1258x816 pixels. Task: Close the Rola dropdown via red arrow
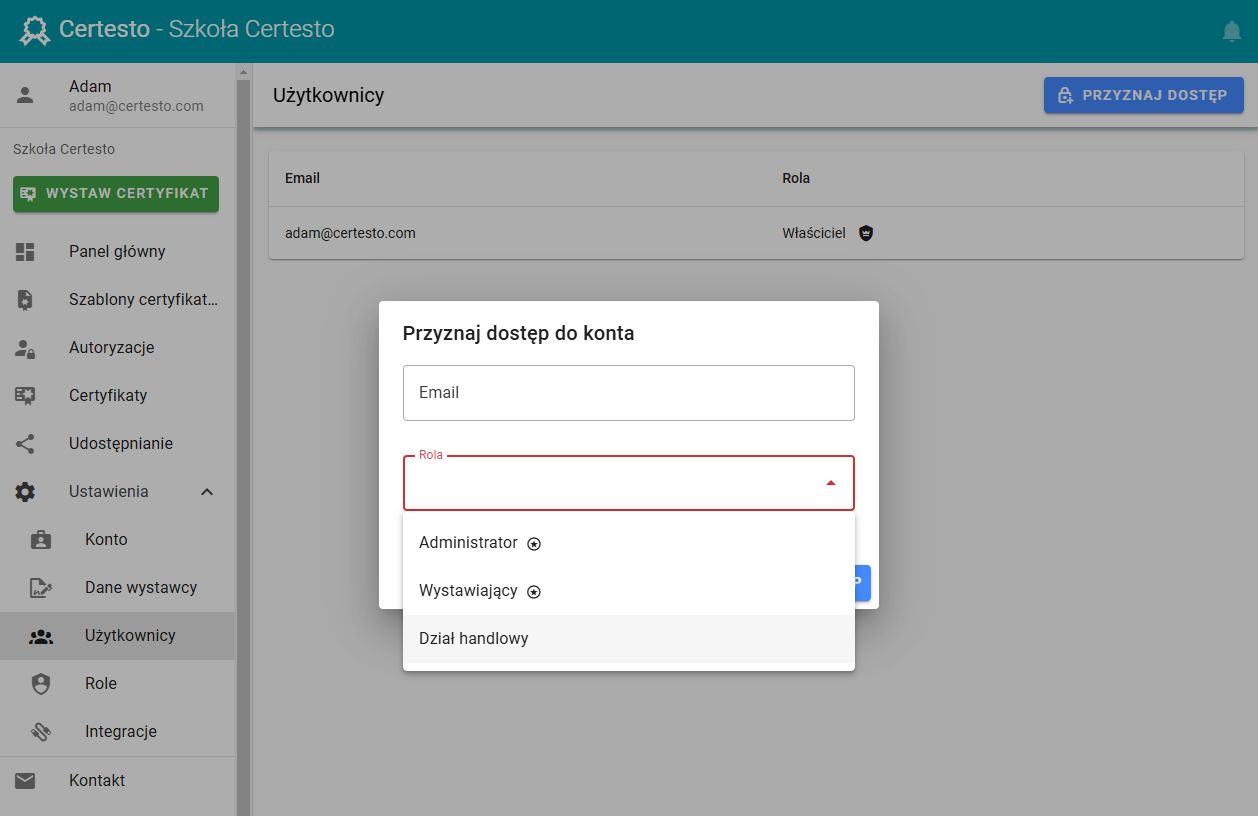click(x=830, y=483)
